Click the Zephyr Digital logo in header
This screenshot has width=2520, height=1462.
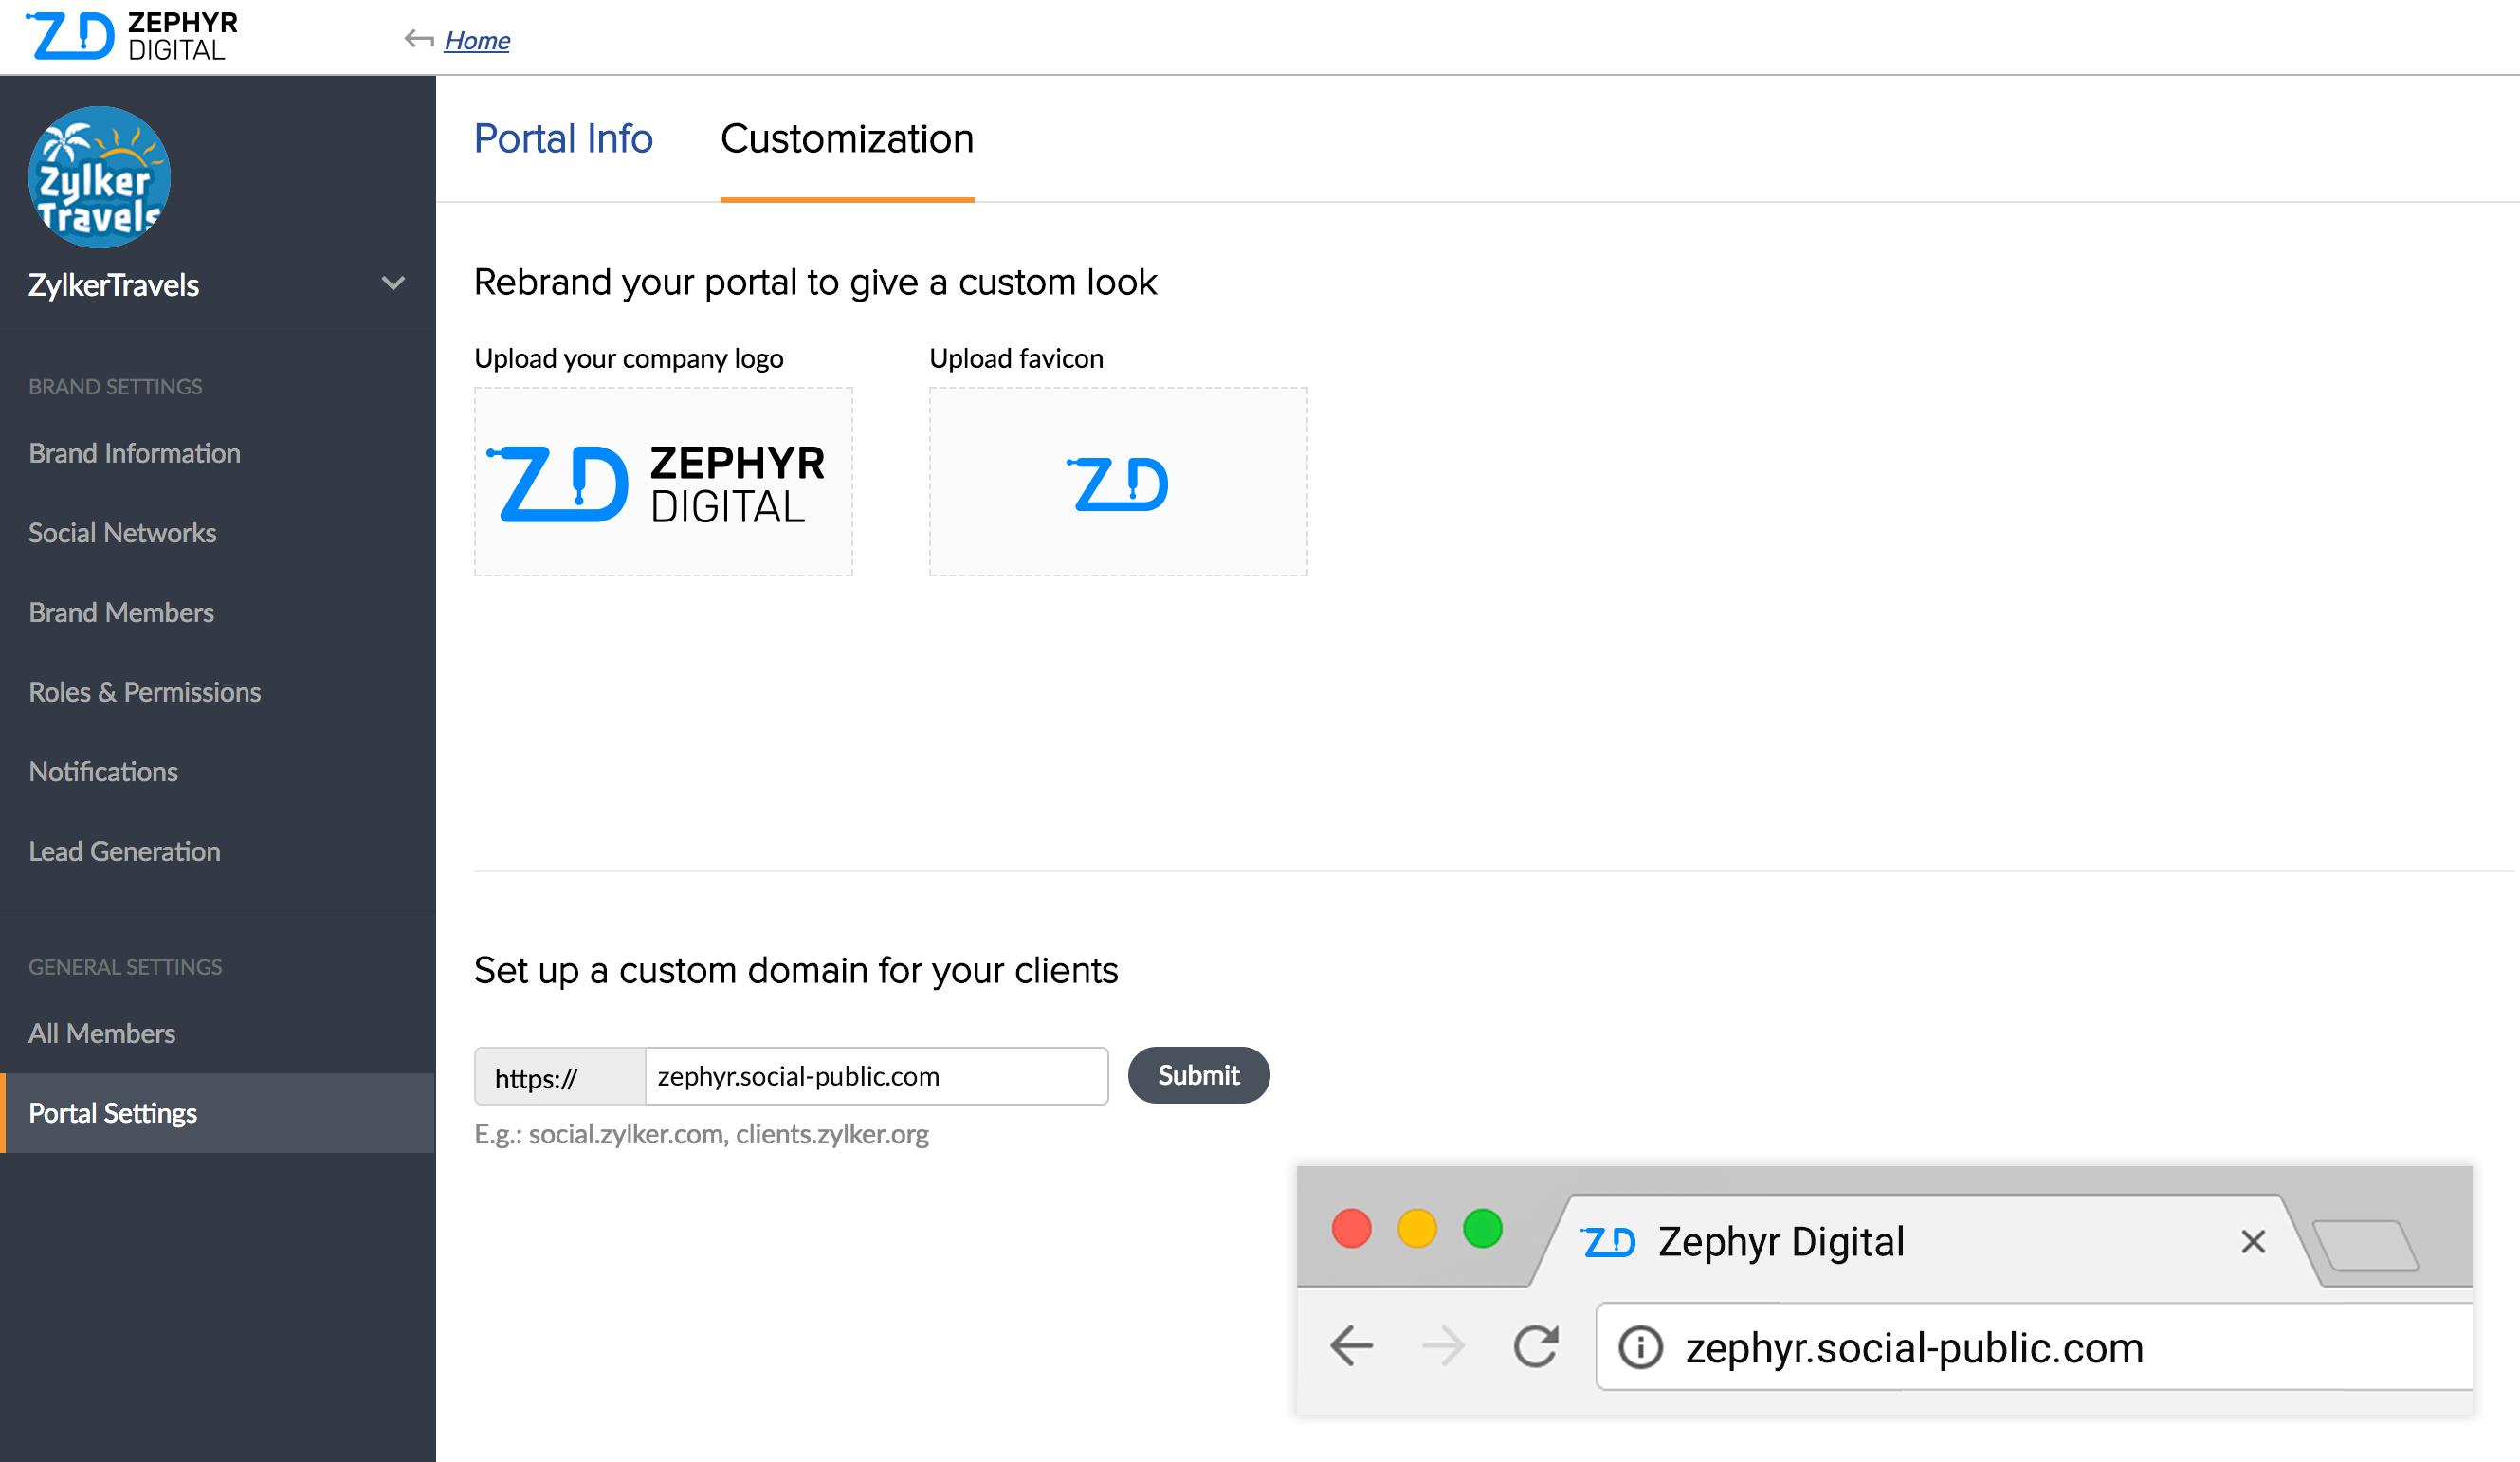pyautogui.click(x=131, y=36)
